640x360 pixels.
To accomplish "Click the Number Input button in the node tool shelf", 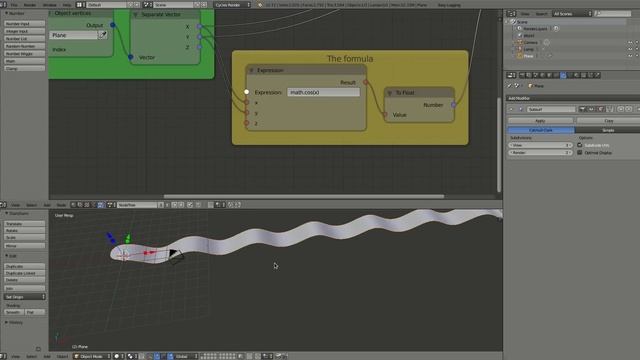I will click(x=24, y=24).
